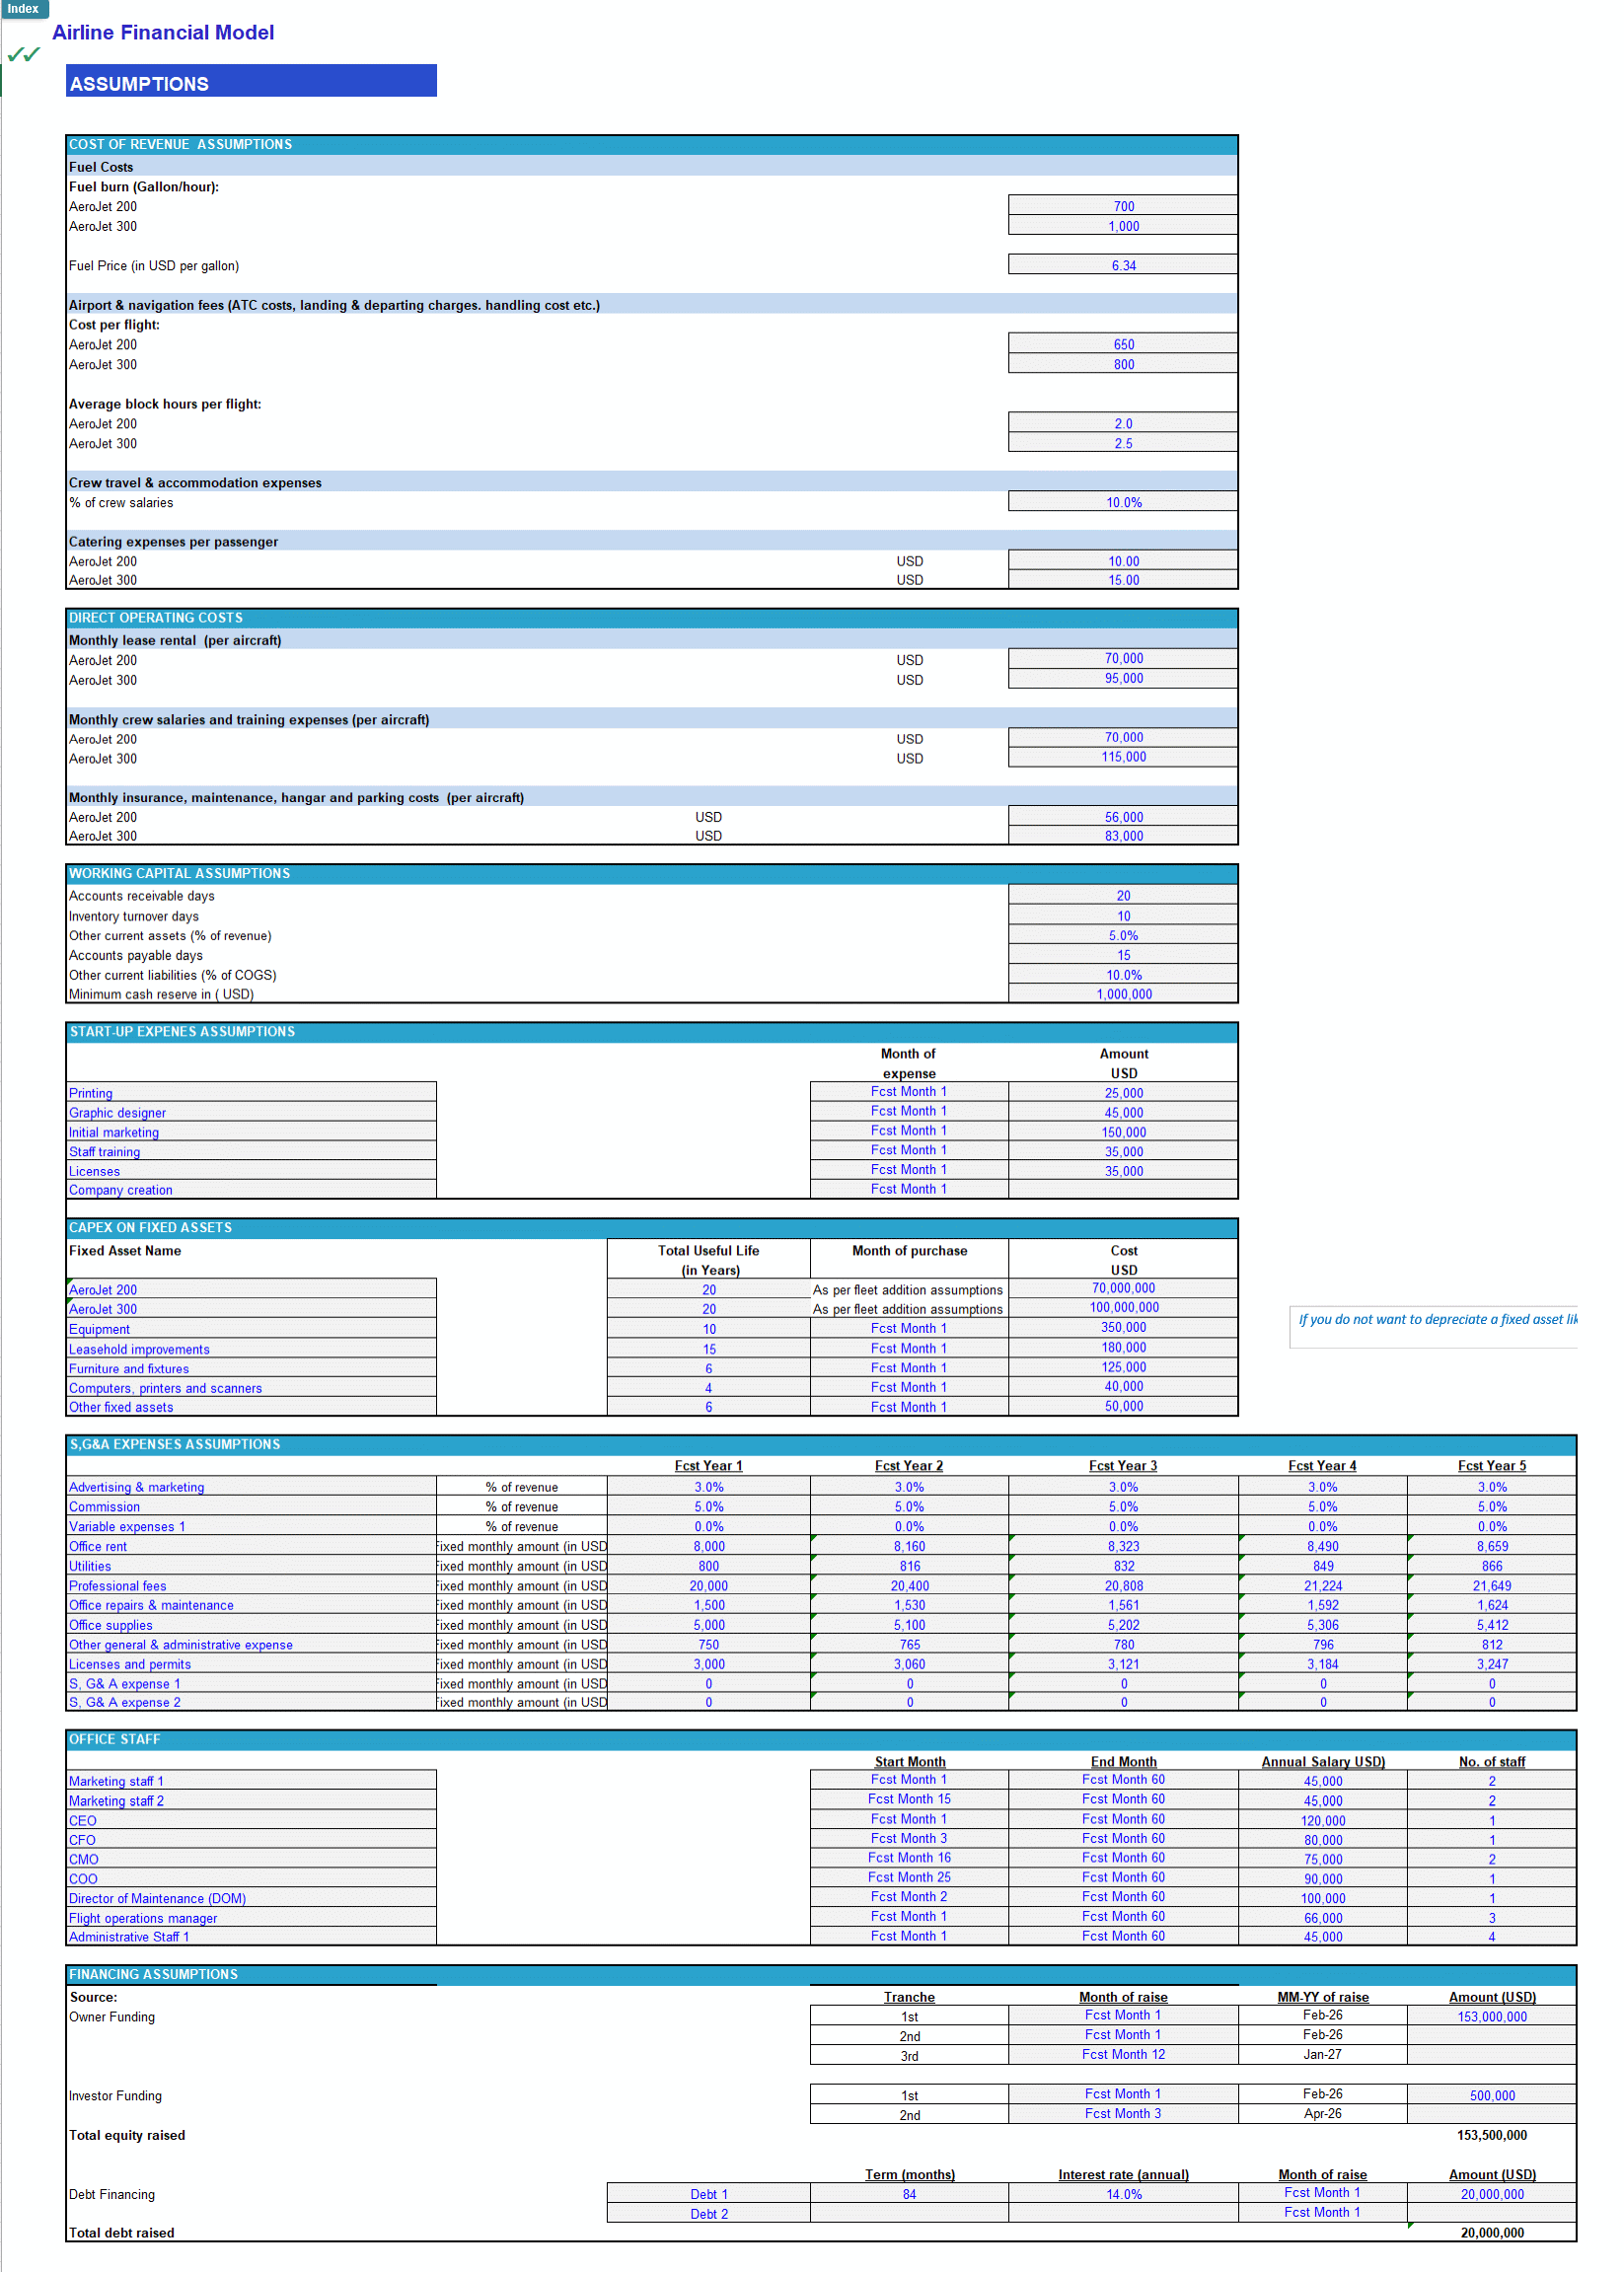The image size is (1624, 2272).
Task: Open the Start Month cell for the CEO row
Action: [x=908, y=1819]
